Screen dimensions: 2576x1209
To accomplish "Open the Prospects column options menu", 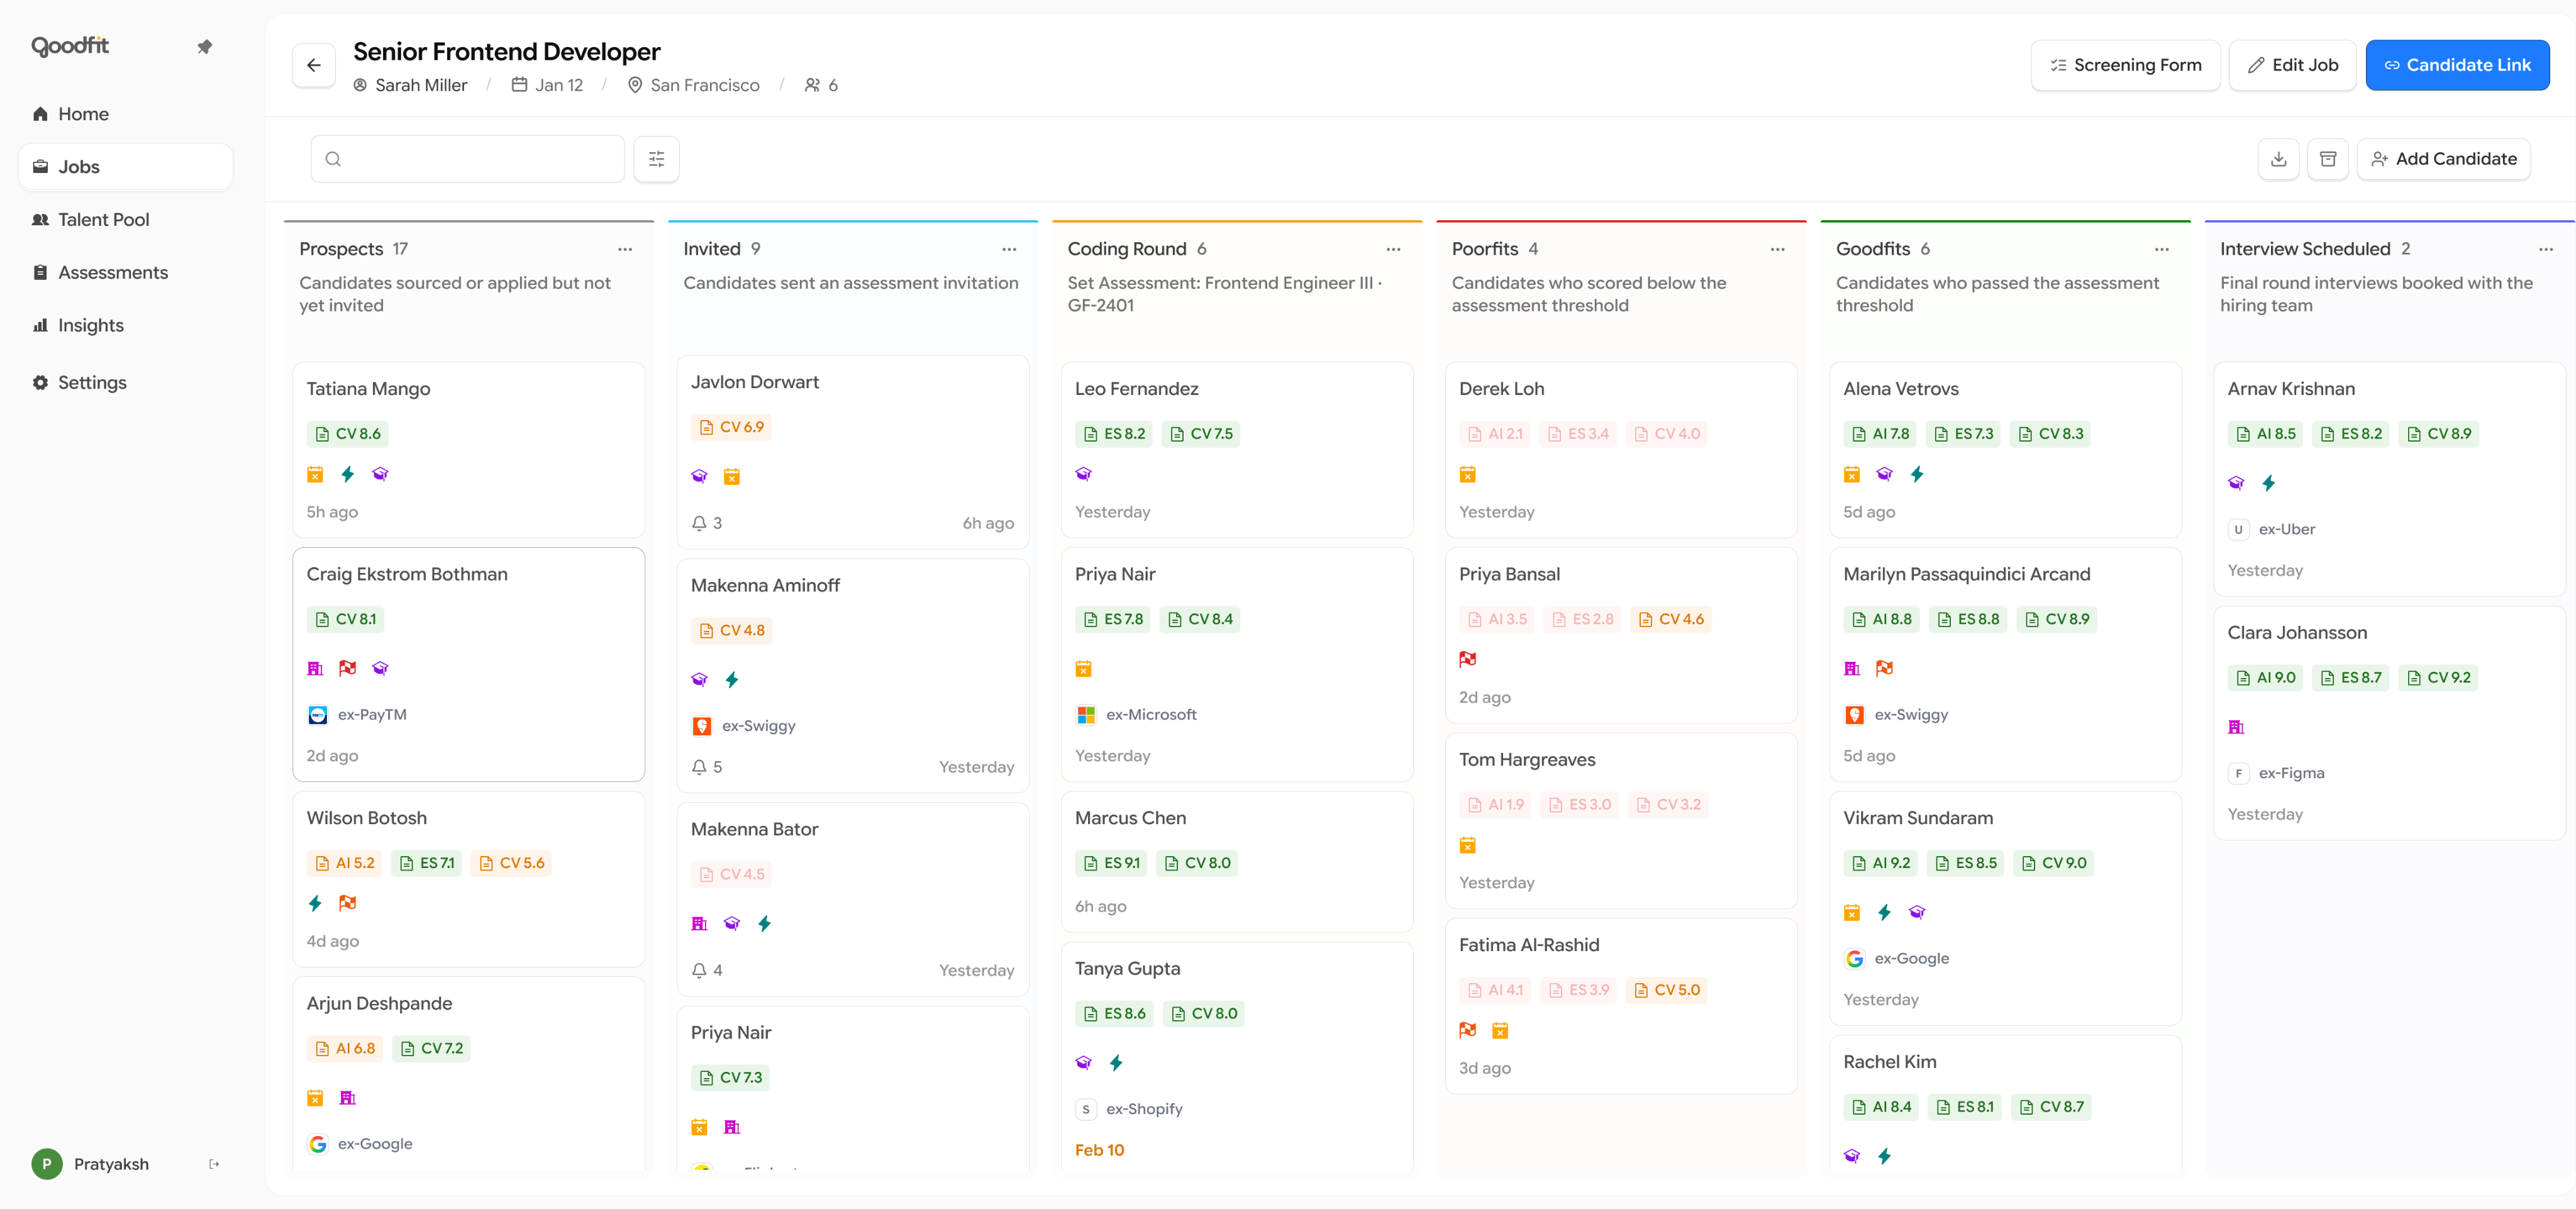I will [x=625, y=249].
